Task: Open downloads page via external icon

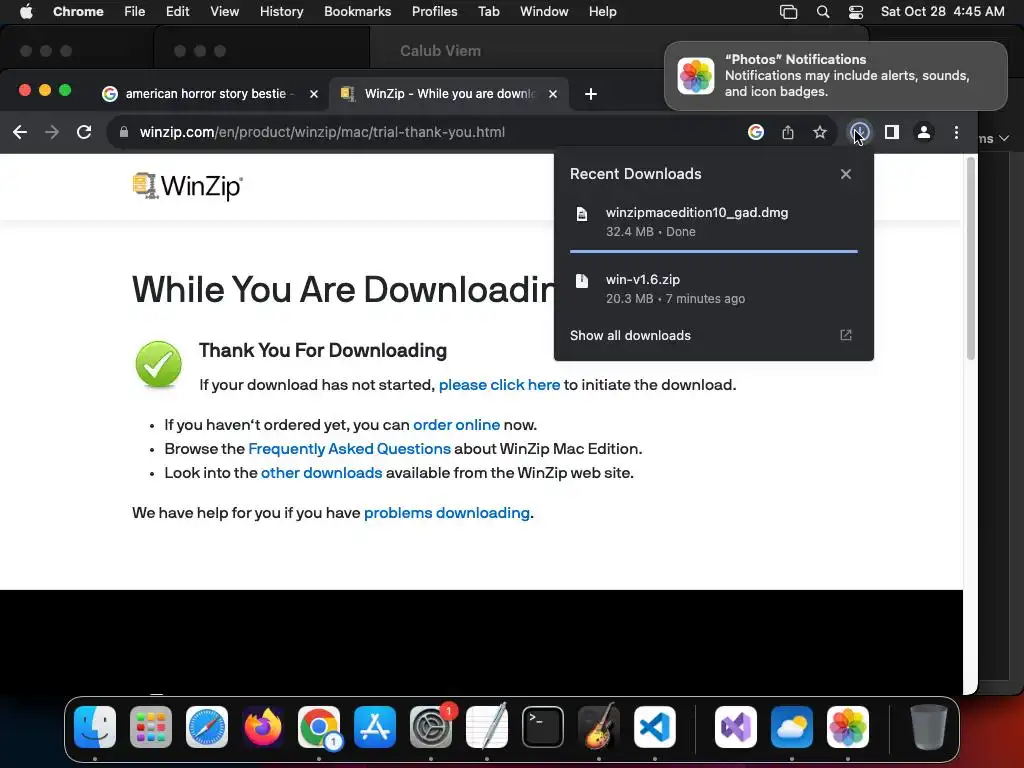Action: point(846,335)
